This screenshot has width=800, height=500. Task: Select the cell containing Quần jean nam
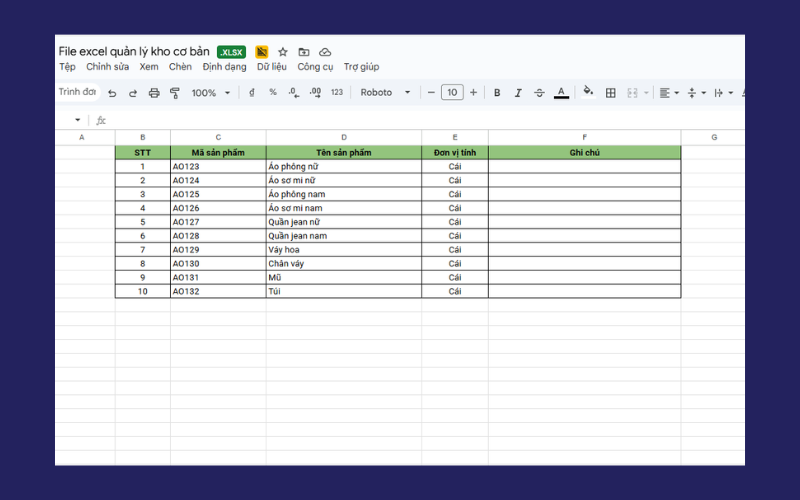pyautogui.click(x=343, y=236)
